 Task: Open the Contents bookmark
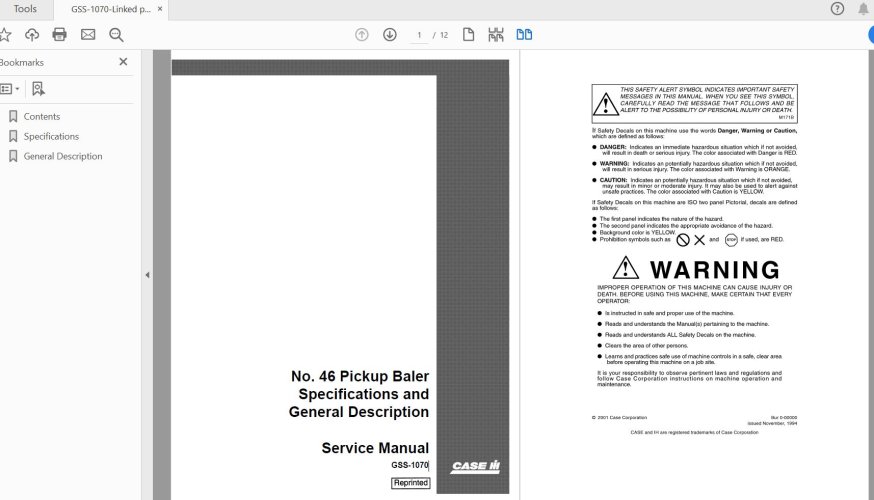[42, 116]
